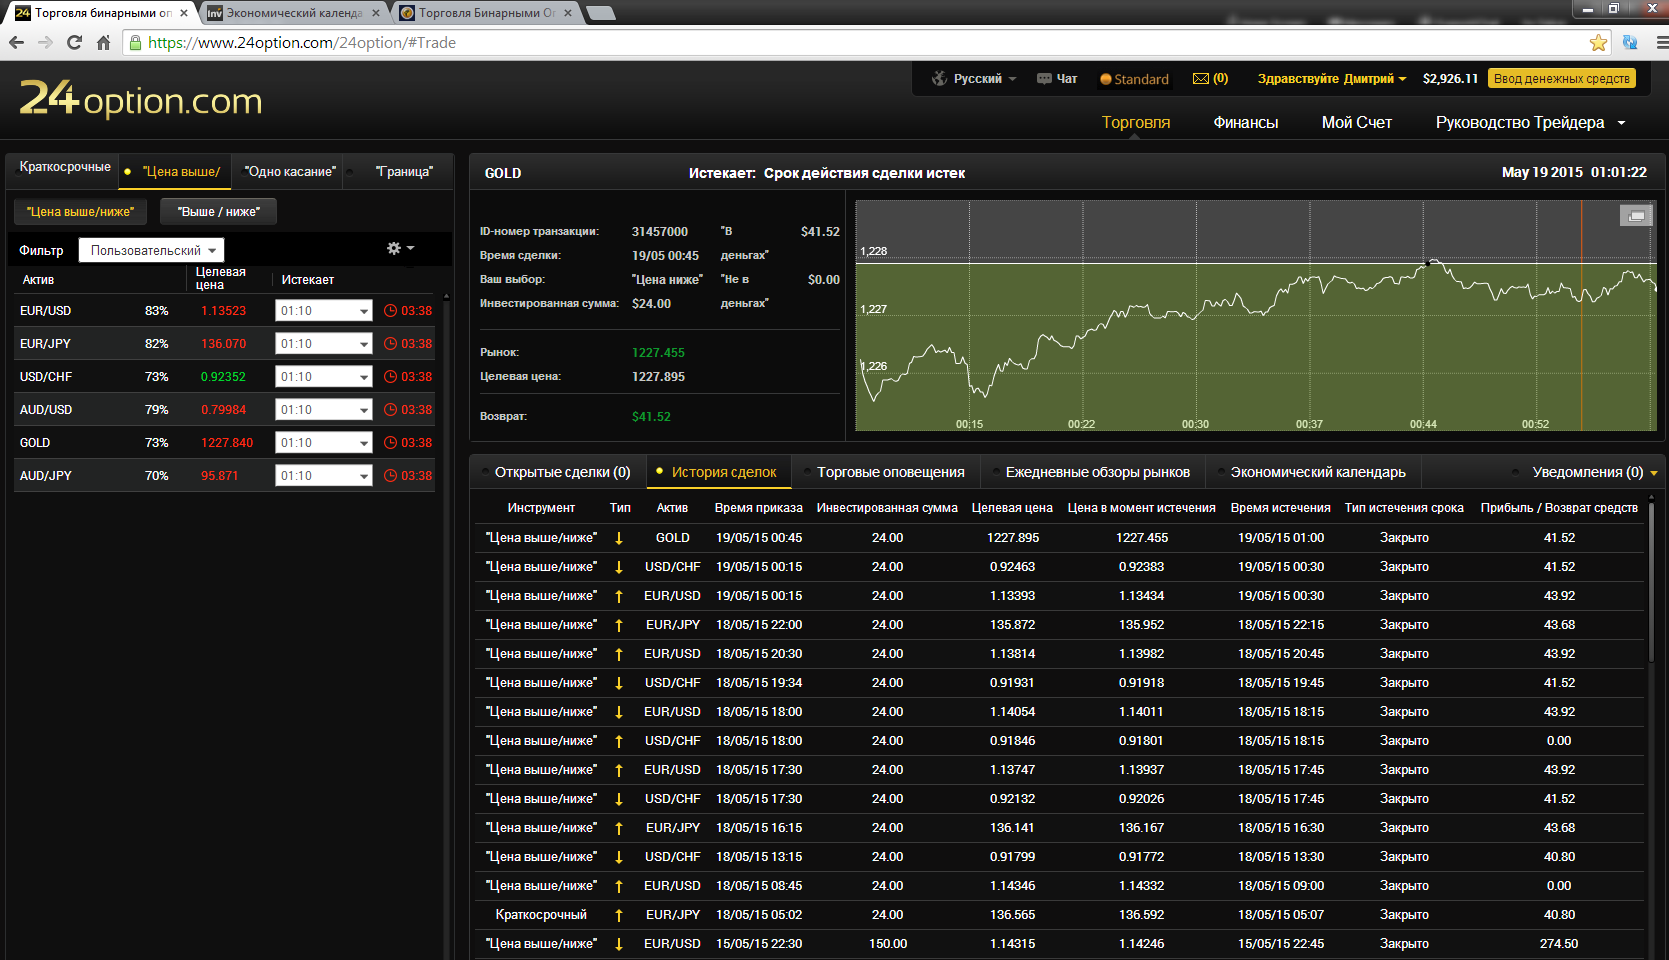Open the Пользовательский filter dropdown
The height and width of the screenshot is (960, 1669).
point(152,250)
